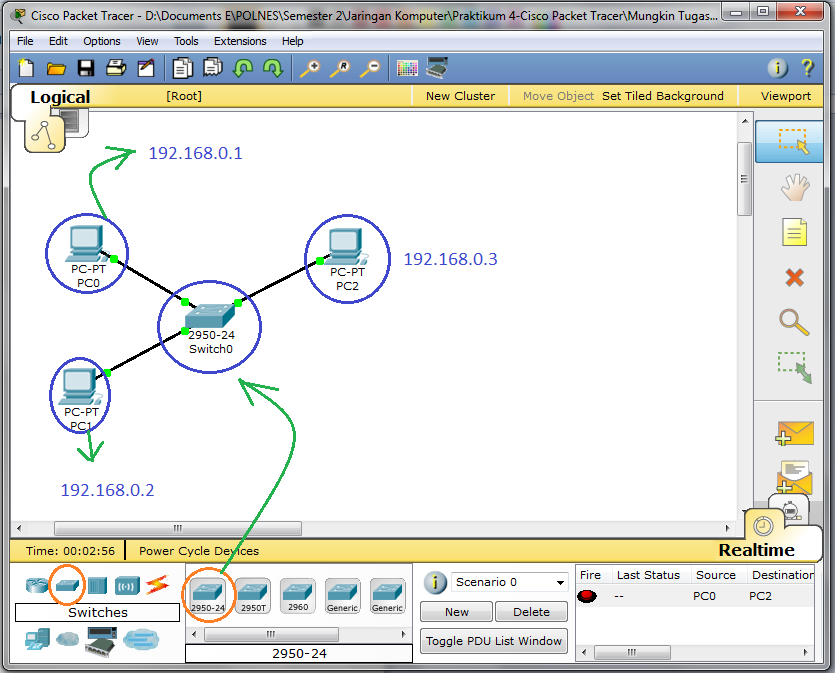Click Power Cycle Devices button
This screenshot has width=835, height=673.
[199, 551]
